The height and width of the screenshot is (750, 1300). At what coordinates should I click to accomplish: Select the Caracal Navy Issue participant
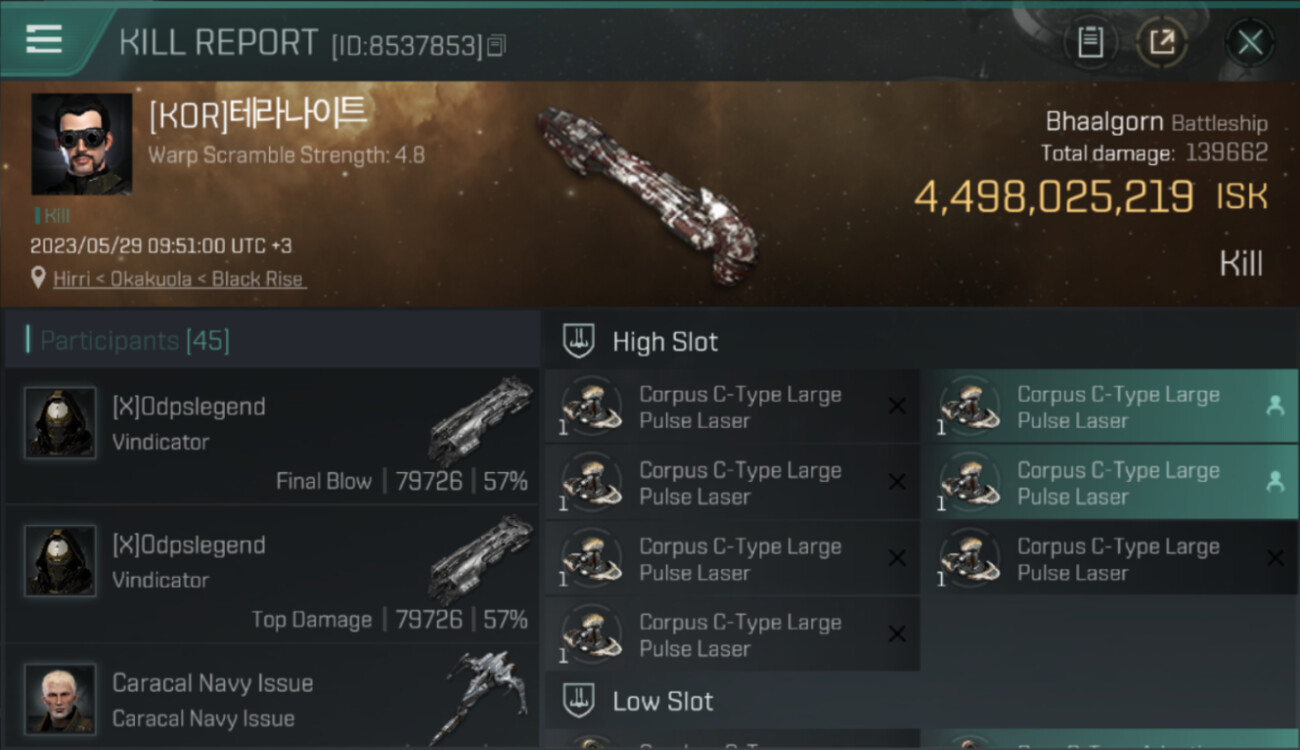(x=272, y=697)
